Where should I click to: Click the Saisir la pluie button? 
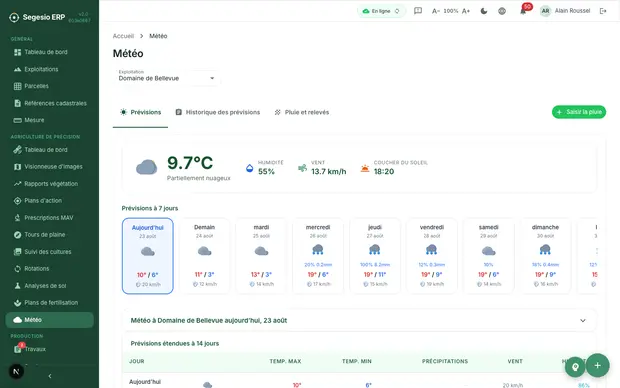point(579,112)
